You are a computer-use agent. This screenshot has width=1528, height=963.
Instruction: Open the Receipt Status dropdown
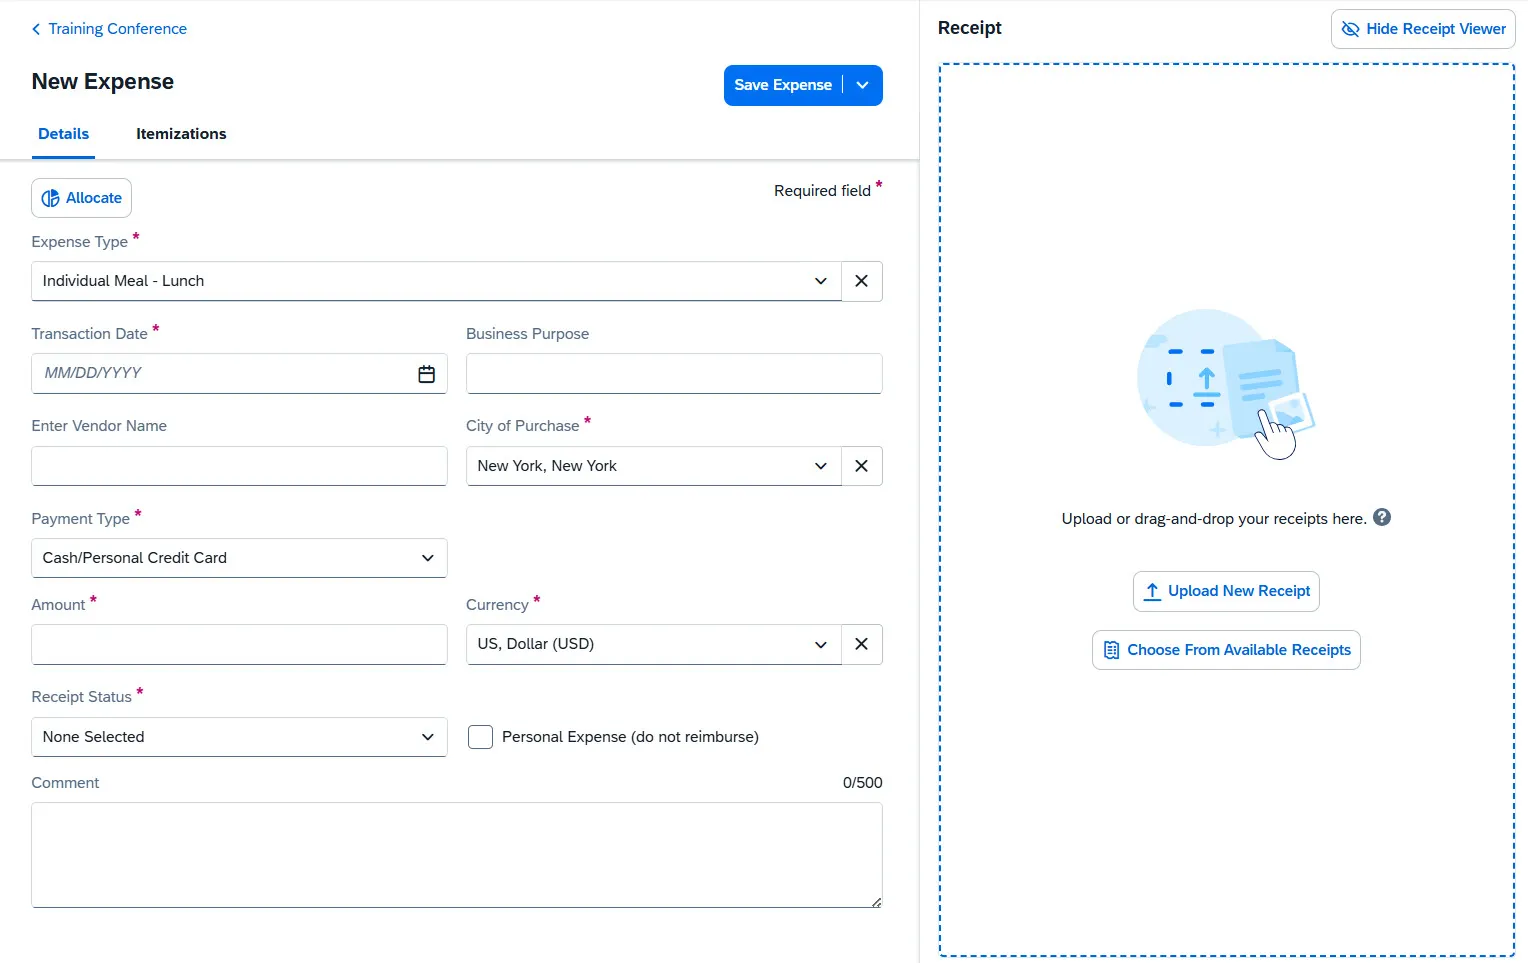tap(239, 737)
